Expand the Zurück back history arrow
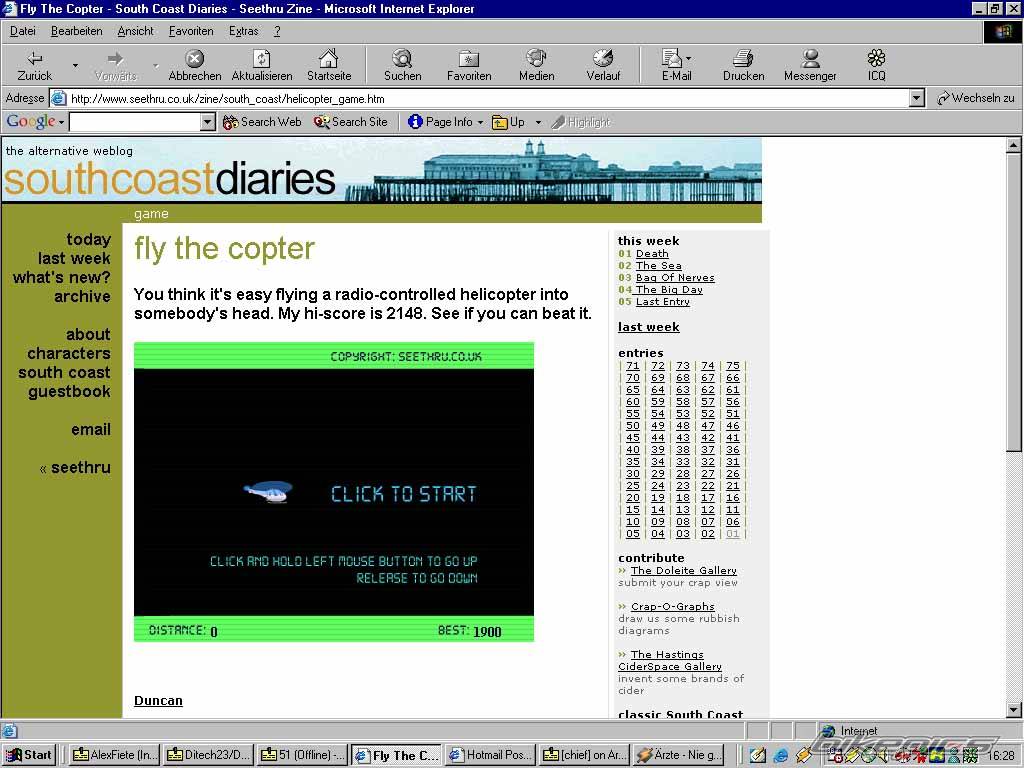The image size is (1024, 768). click(x=75, y=65)
